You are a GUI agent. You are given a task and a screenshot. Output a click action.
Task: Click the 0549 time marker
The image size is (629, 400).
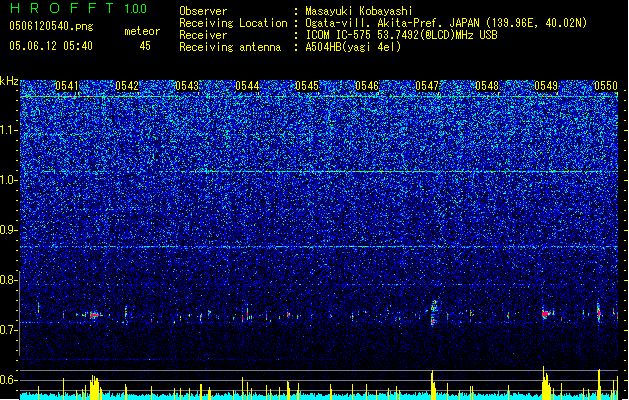pos(546,86)
